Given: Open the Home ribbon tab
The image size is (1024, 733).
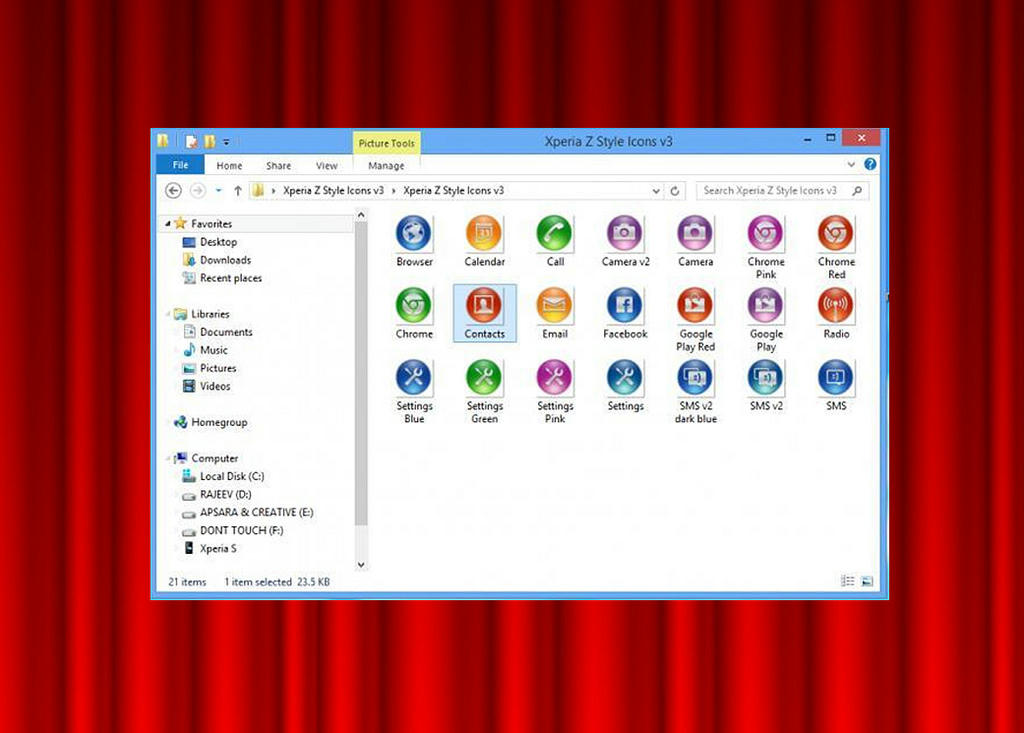Looking at the screenshot, I should click(229, 166).
